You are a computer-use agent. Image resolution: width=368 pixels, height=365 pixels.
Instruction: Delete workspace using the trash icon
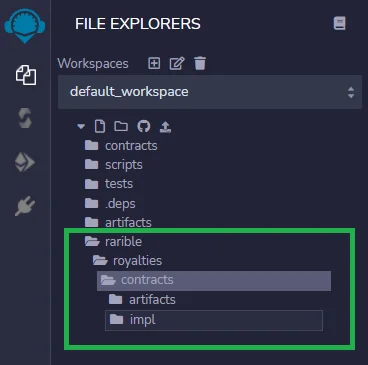(200, 63)
